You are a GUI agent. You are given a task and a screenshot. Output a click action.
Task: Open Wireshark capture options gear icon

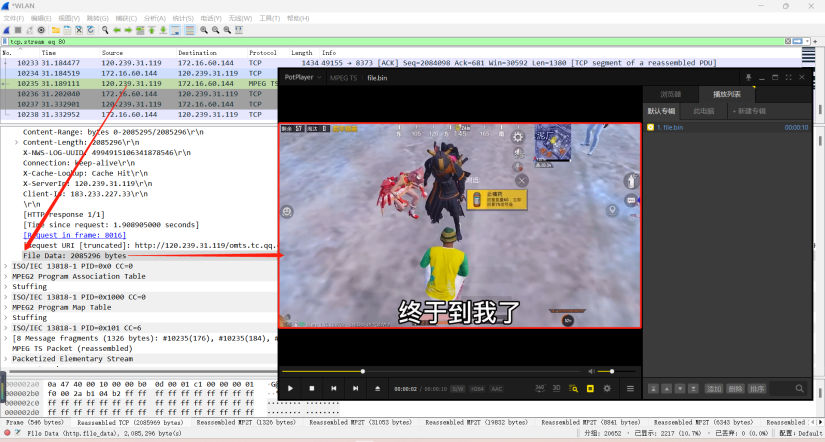pyautogui.click(x=41, y=30)
